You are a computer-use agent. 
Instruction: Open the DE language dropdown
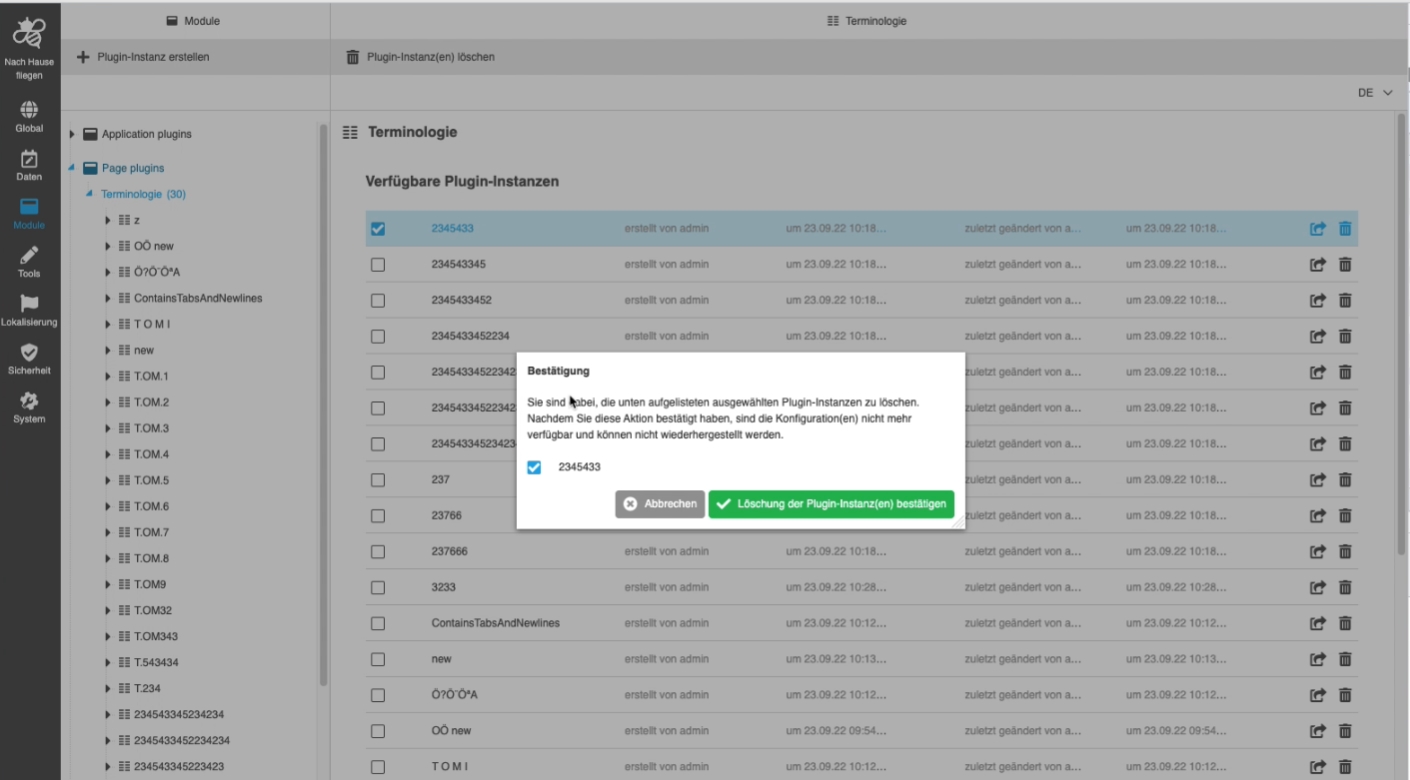click(x=1375, y=93)
